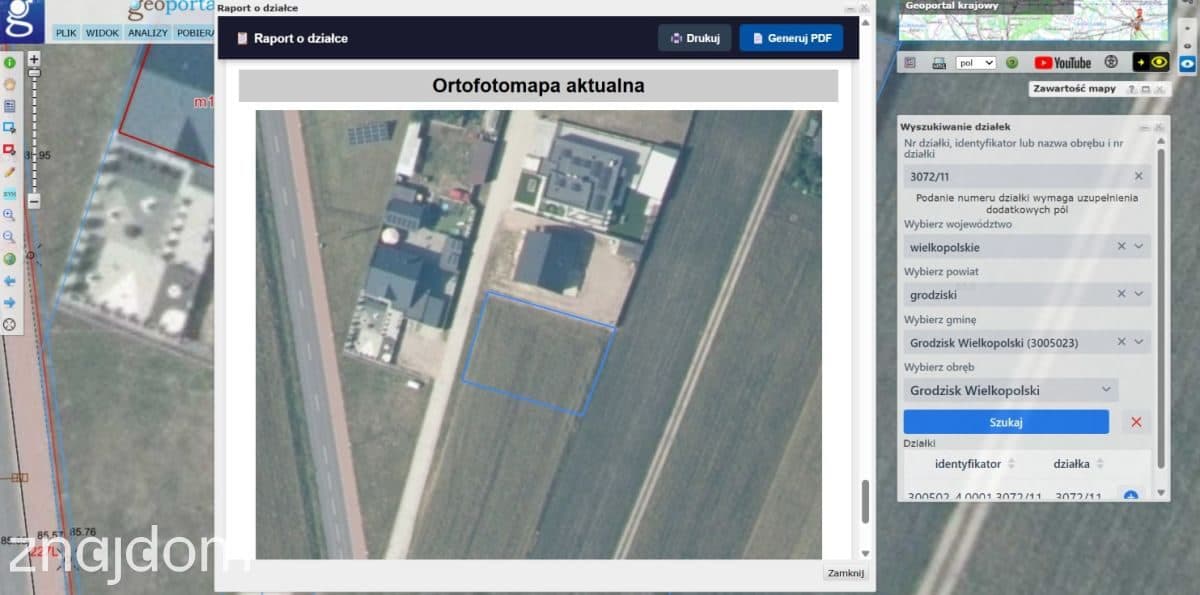This screenshot has height=595, width=1200.
Task: Clear the parcel number 3072/11 field
Action: click(x=1138, y=176)
